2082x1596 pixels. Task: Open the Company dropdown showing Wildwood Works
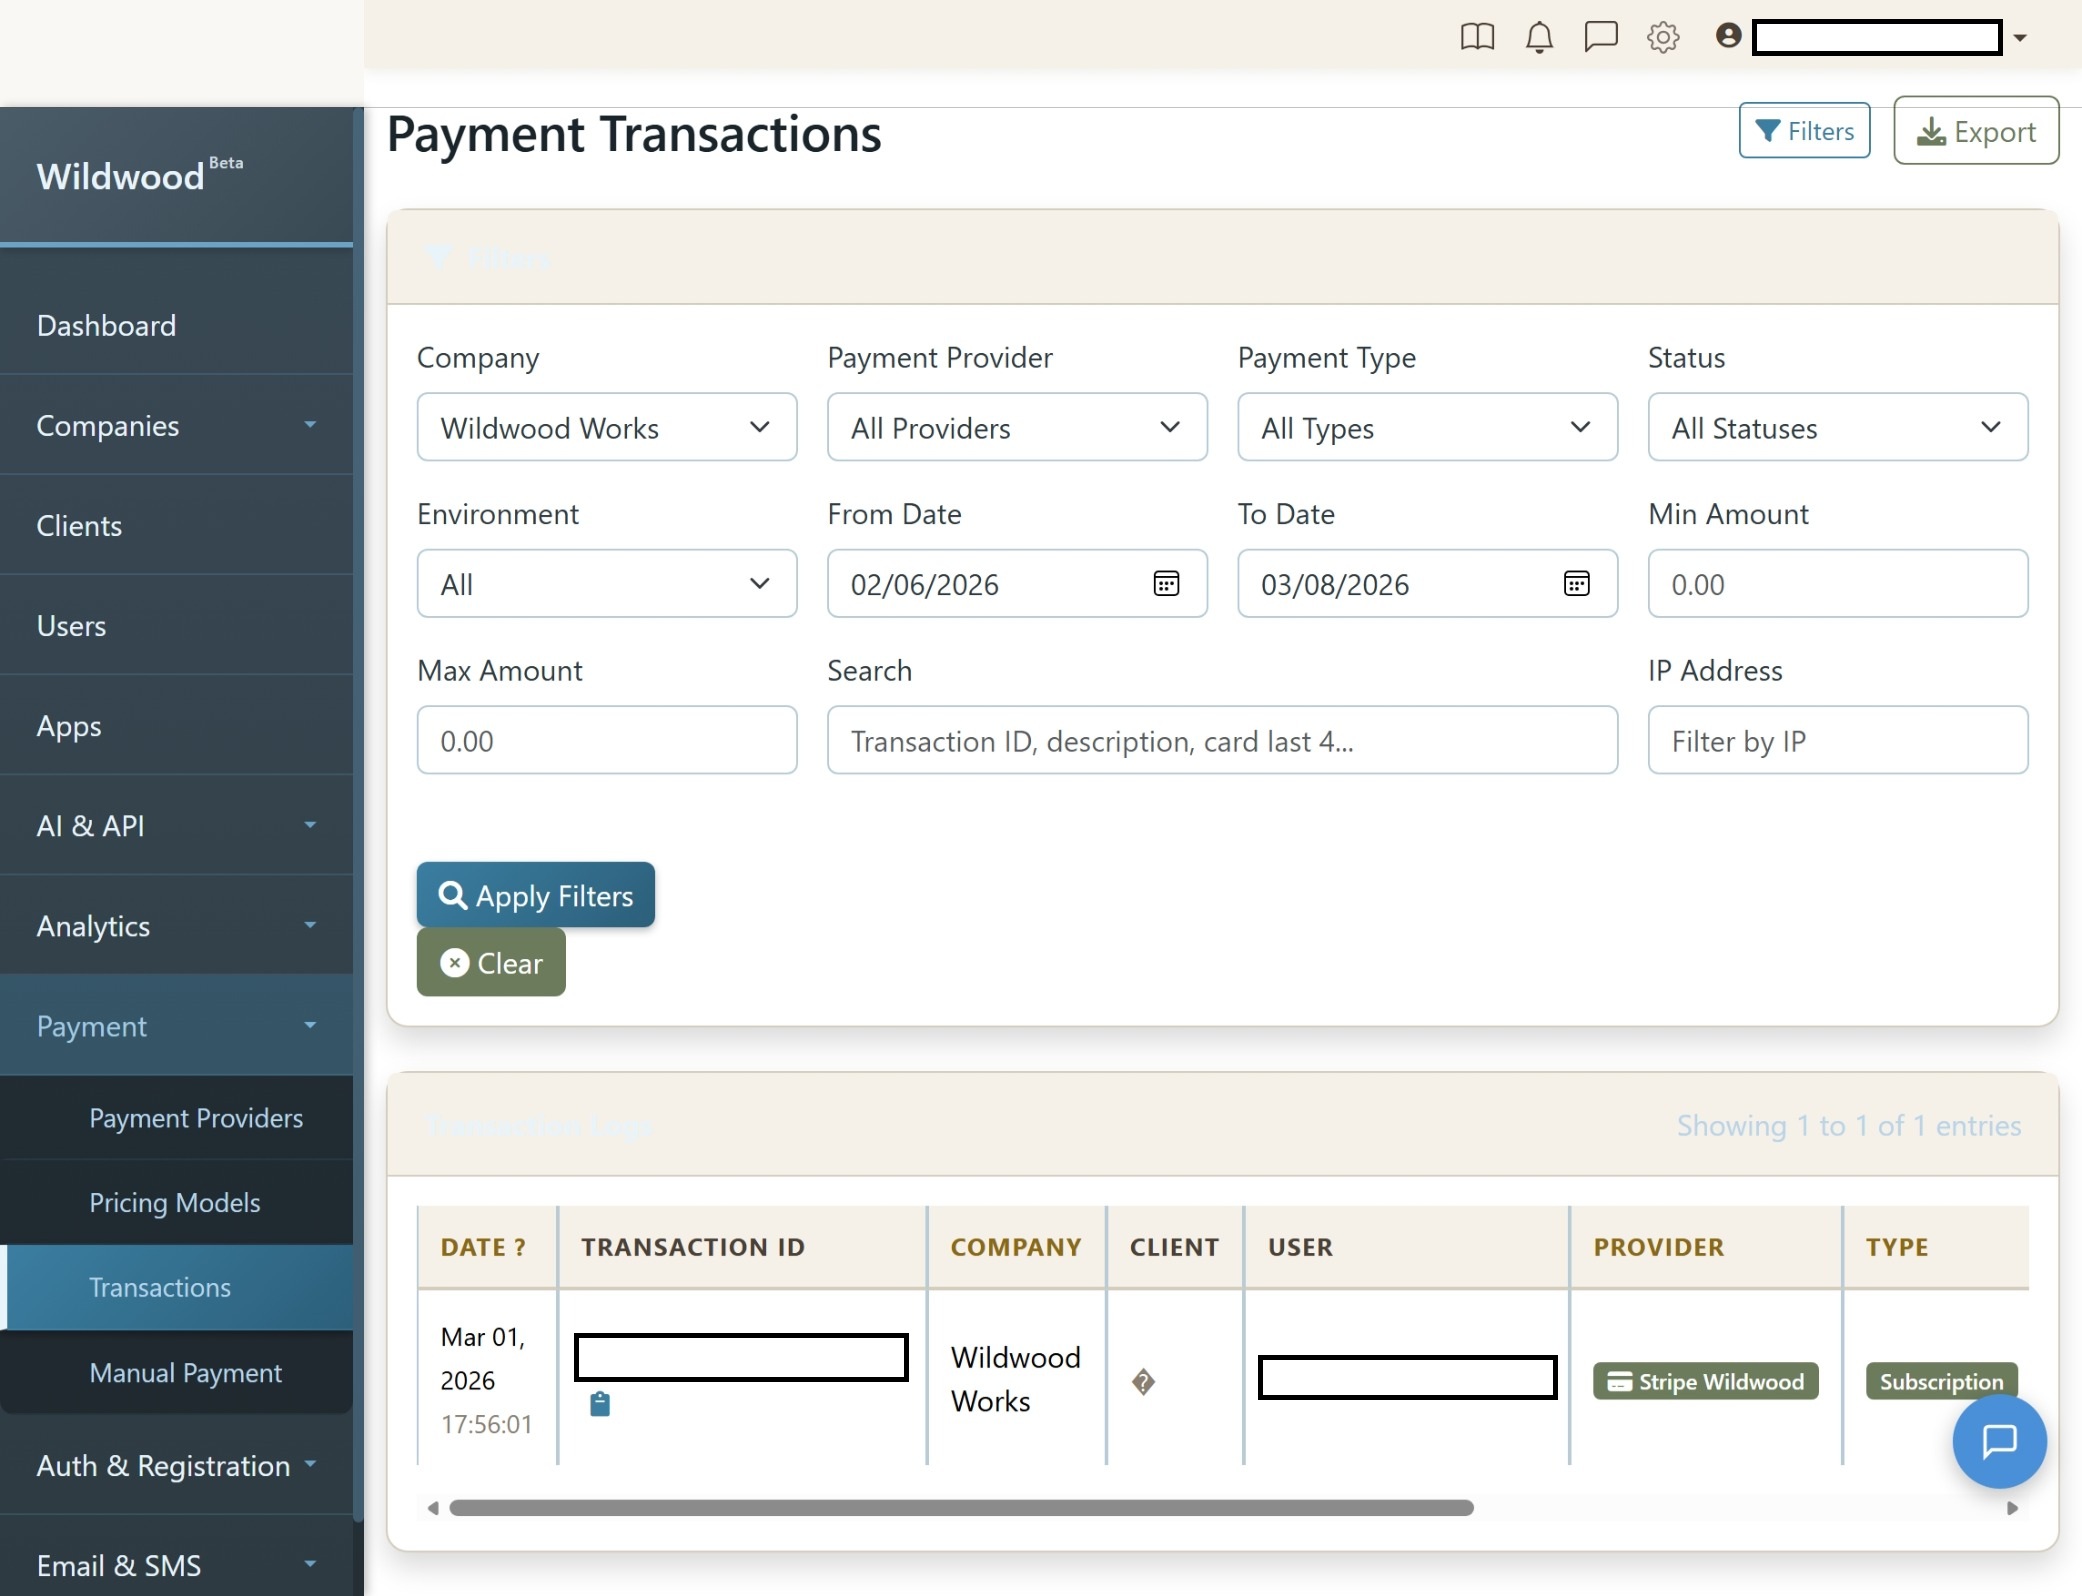tap(606, 427)
